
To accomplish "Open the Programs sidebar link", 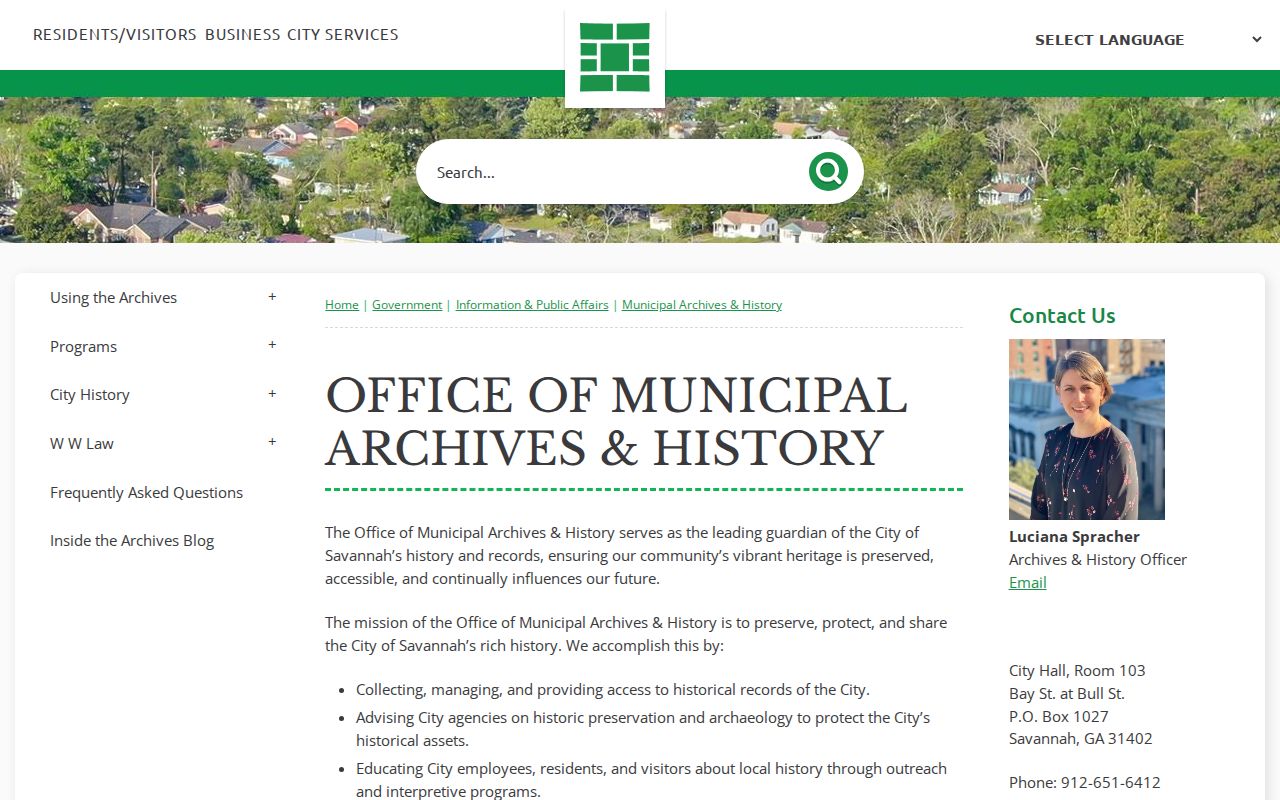I will point(83,346).
